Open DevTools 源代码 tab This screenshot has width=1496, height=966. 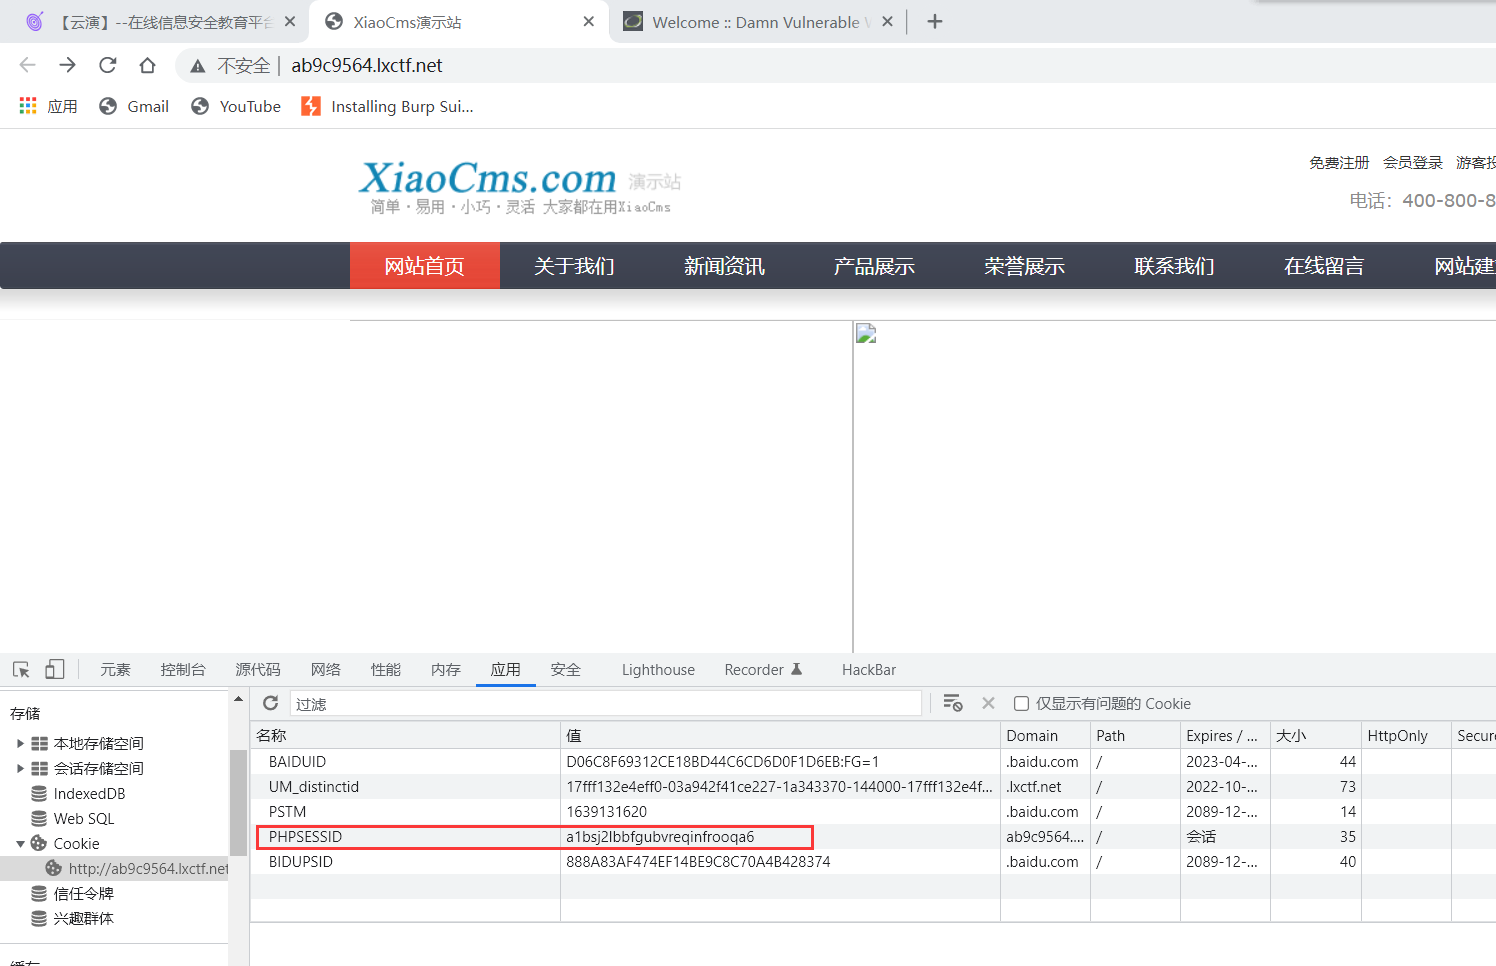(x=258, y=670)
